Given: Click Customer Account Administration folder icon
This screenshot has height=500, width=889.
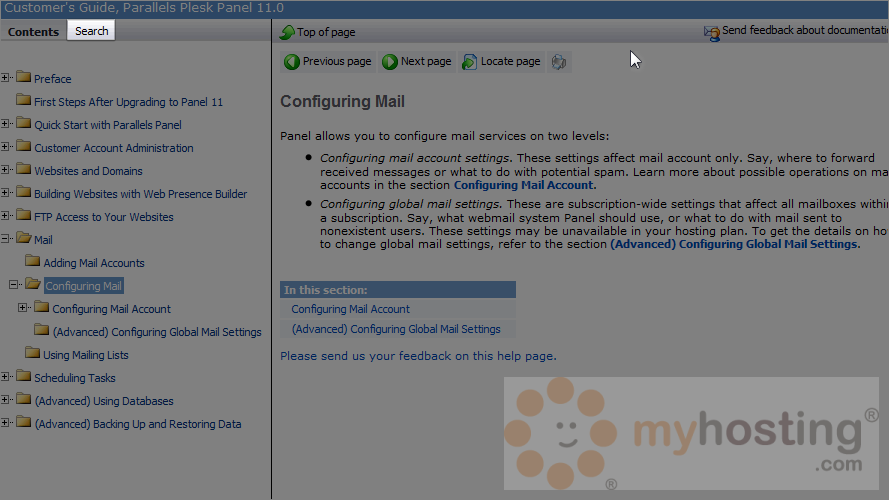Looking at the screenshot, I should (x=23, y=146).
